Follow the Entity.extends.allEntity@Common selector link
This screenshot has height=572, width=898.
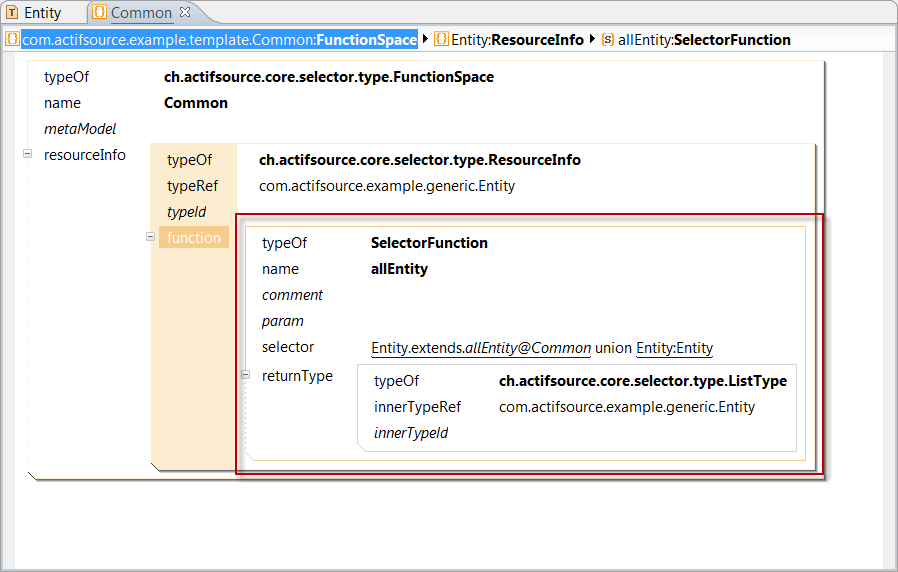[x=480, y=348]
